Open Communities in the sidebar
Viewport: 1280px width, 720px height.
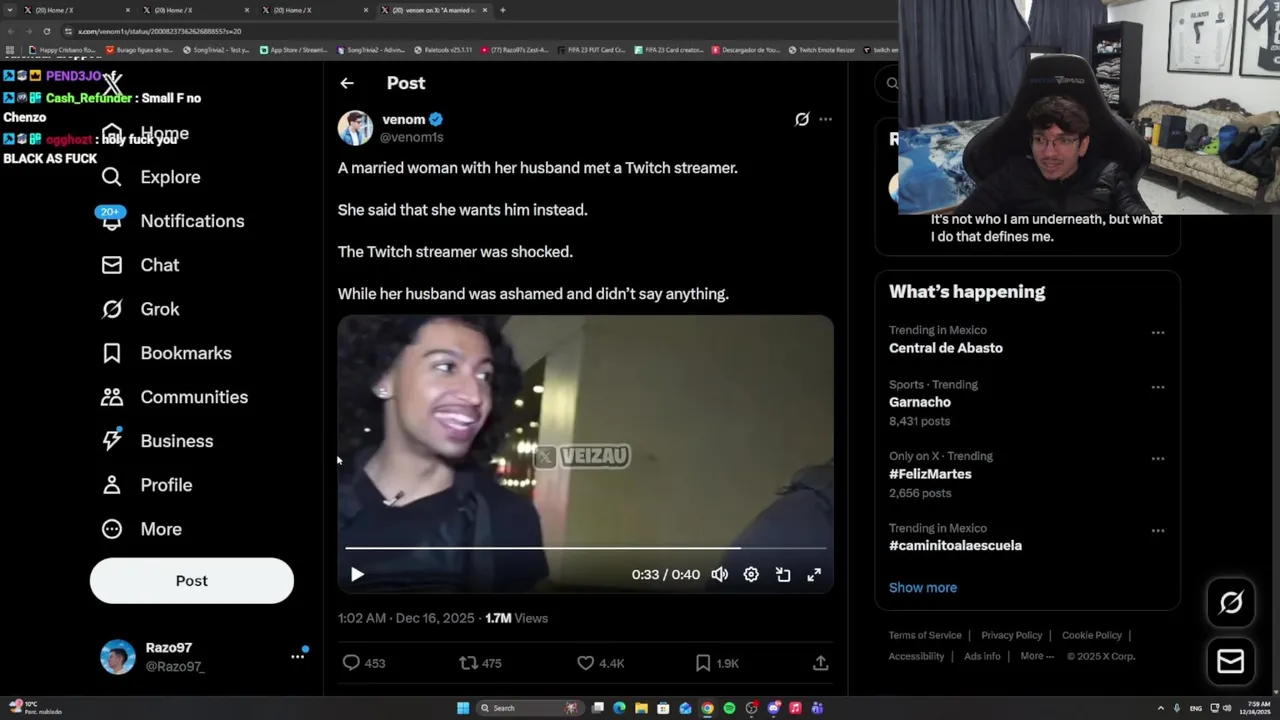174,397
